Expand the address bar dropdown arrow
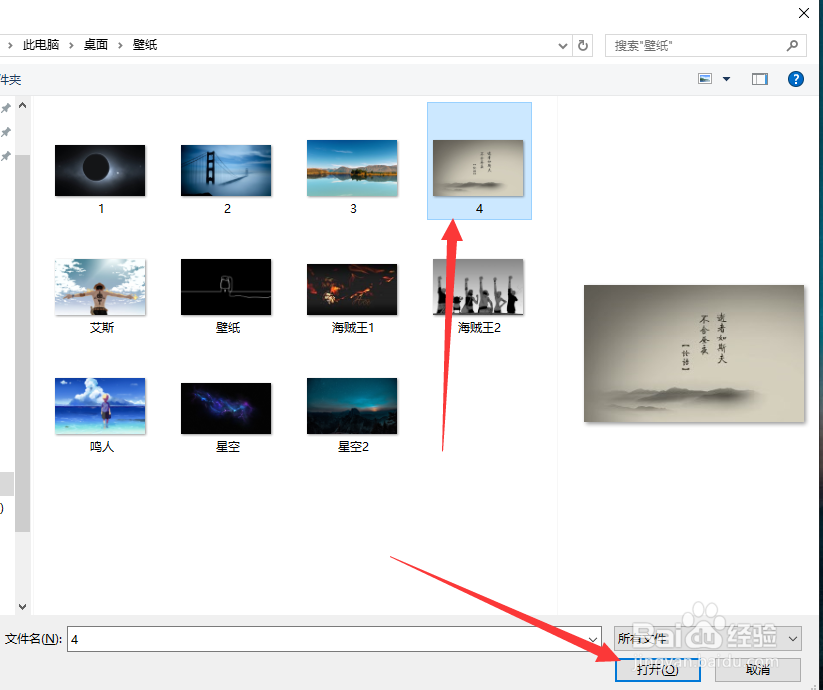The width and height of the screenshot is (823, 690). click(563, 45)
